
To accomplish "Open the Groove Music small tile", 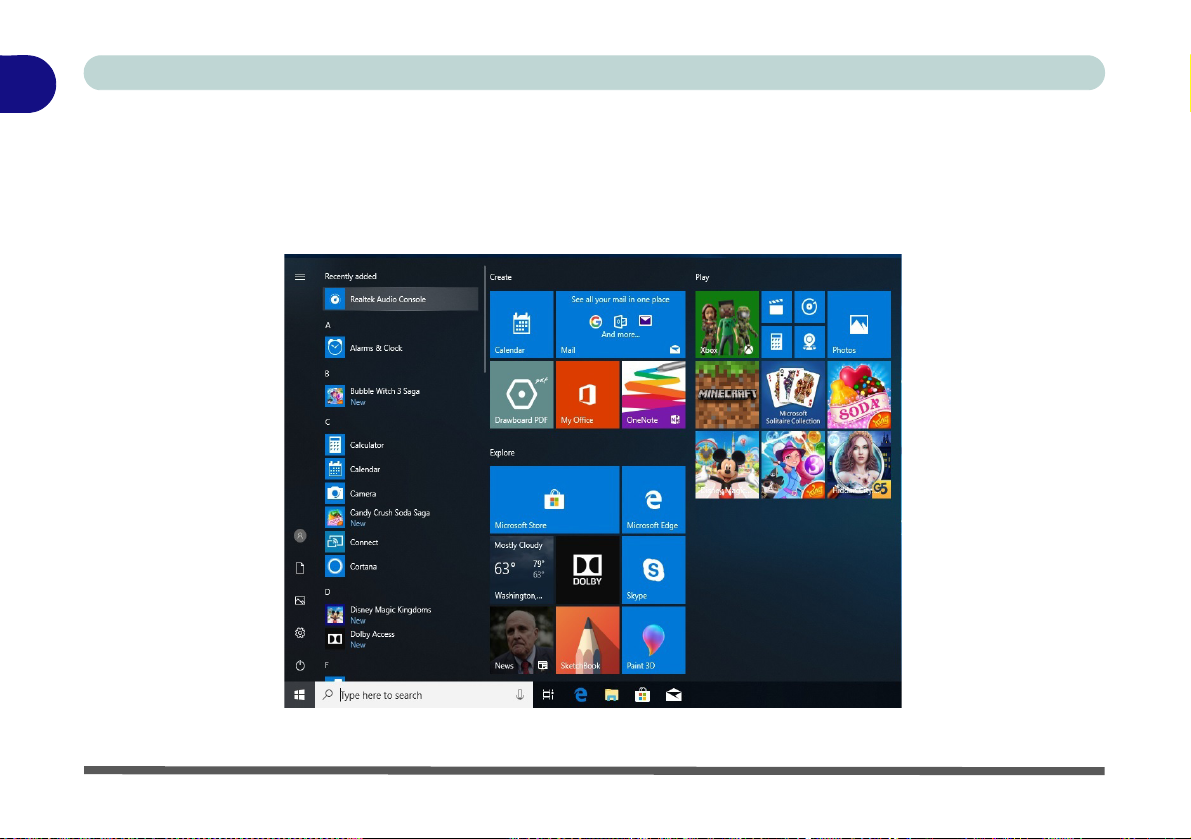I will pos(810,308).
